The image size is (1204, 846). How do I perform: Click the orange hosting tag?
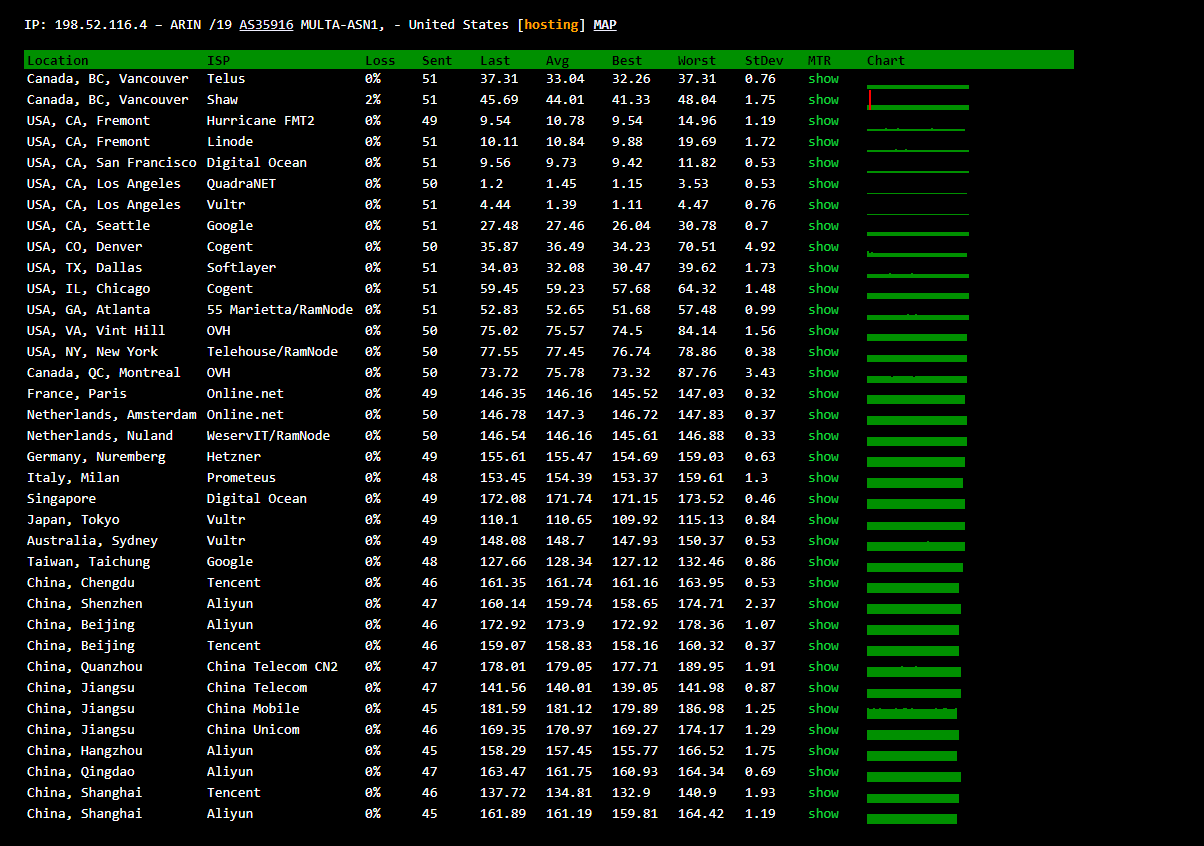point(551,24)
